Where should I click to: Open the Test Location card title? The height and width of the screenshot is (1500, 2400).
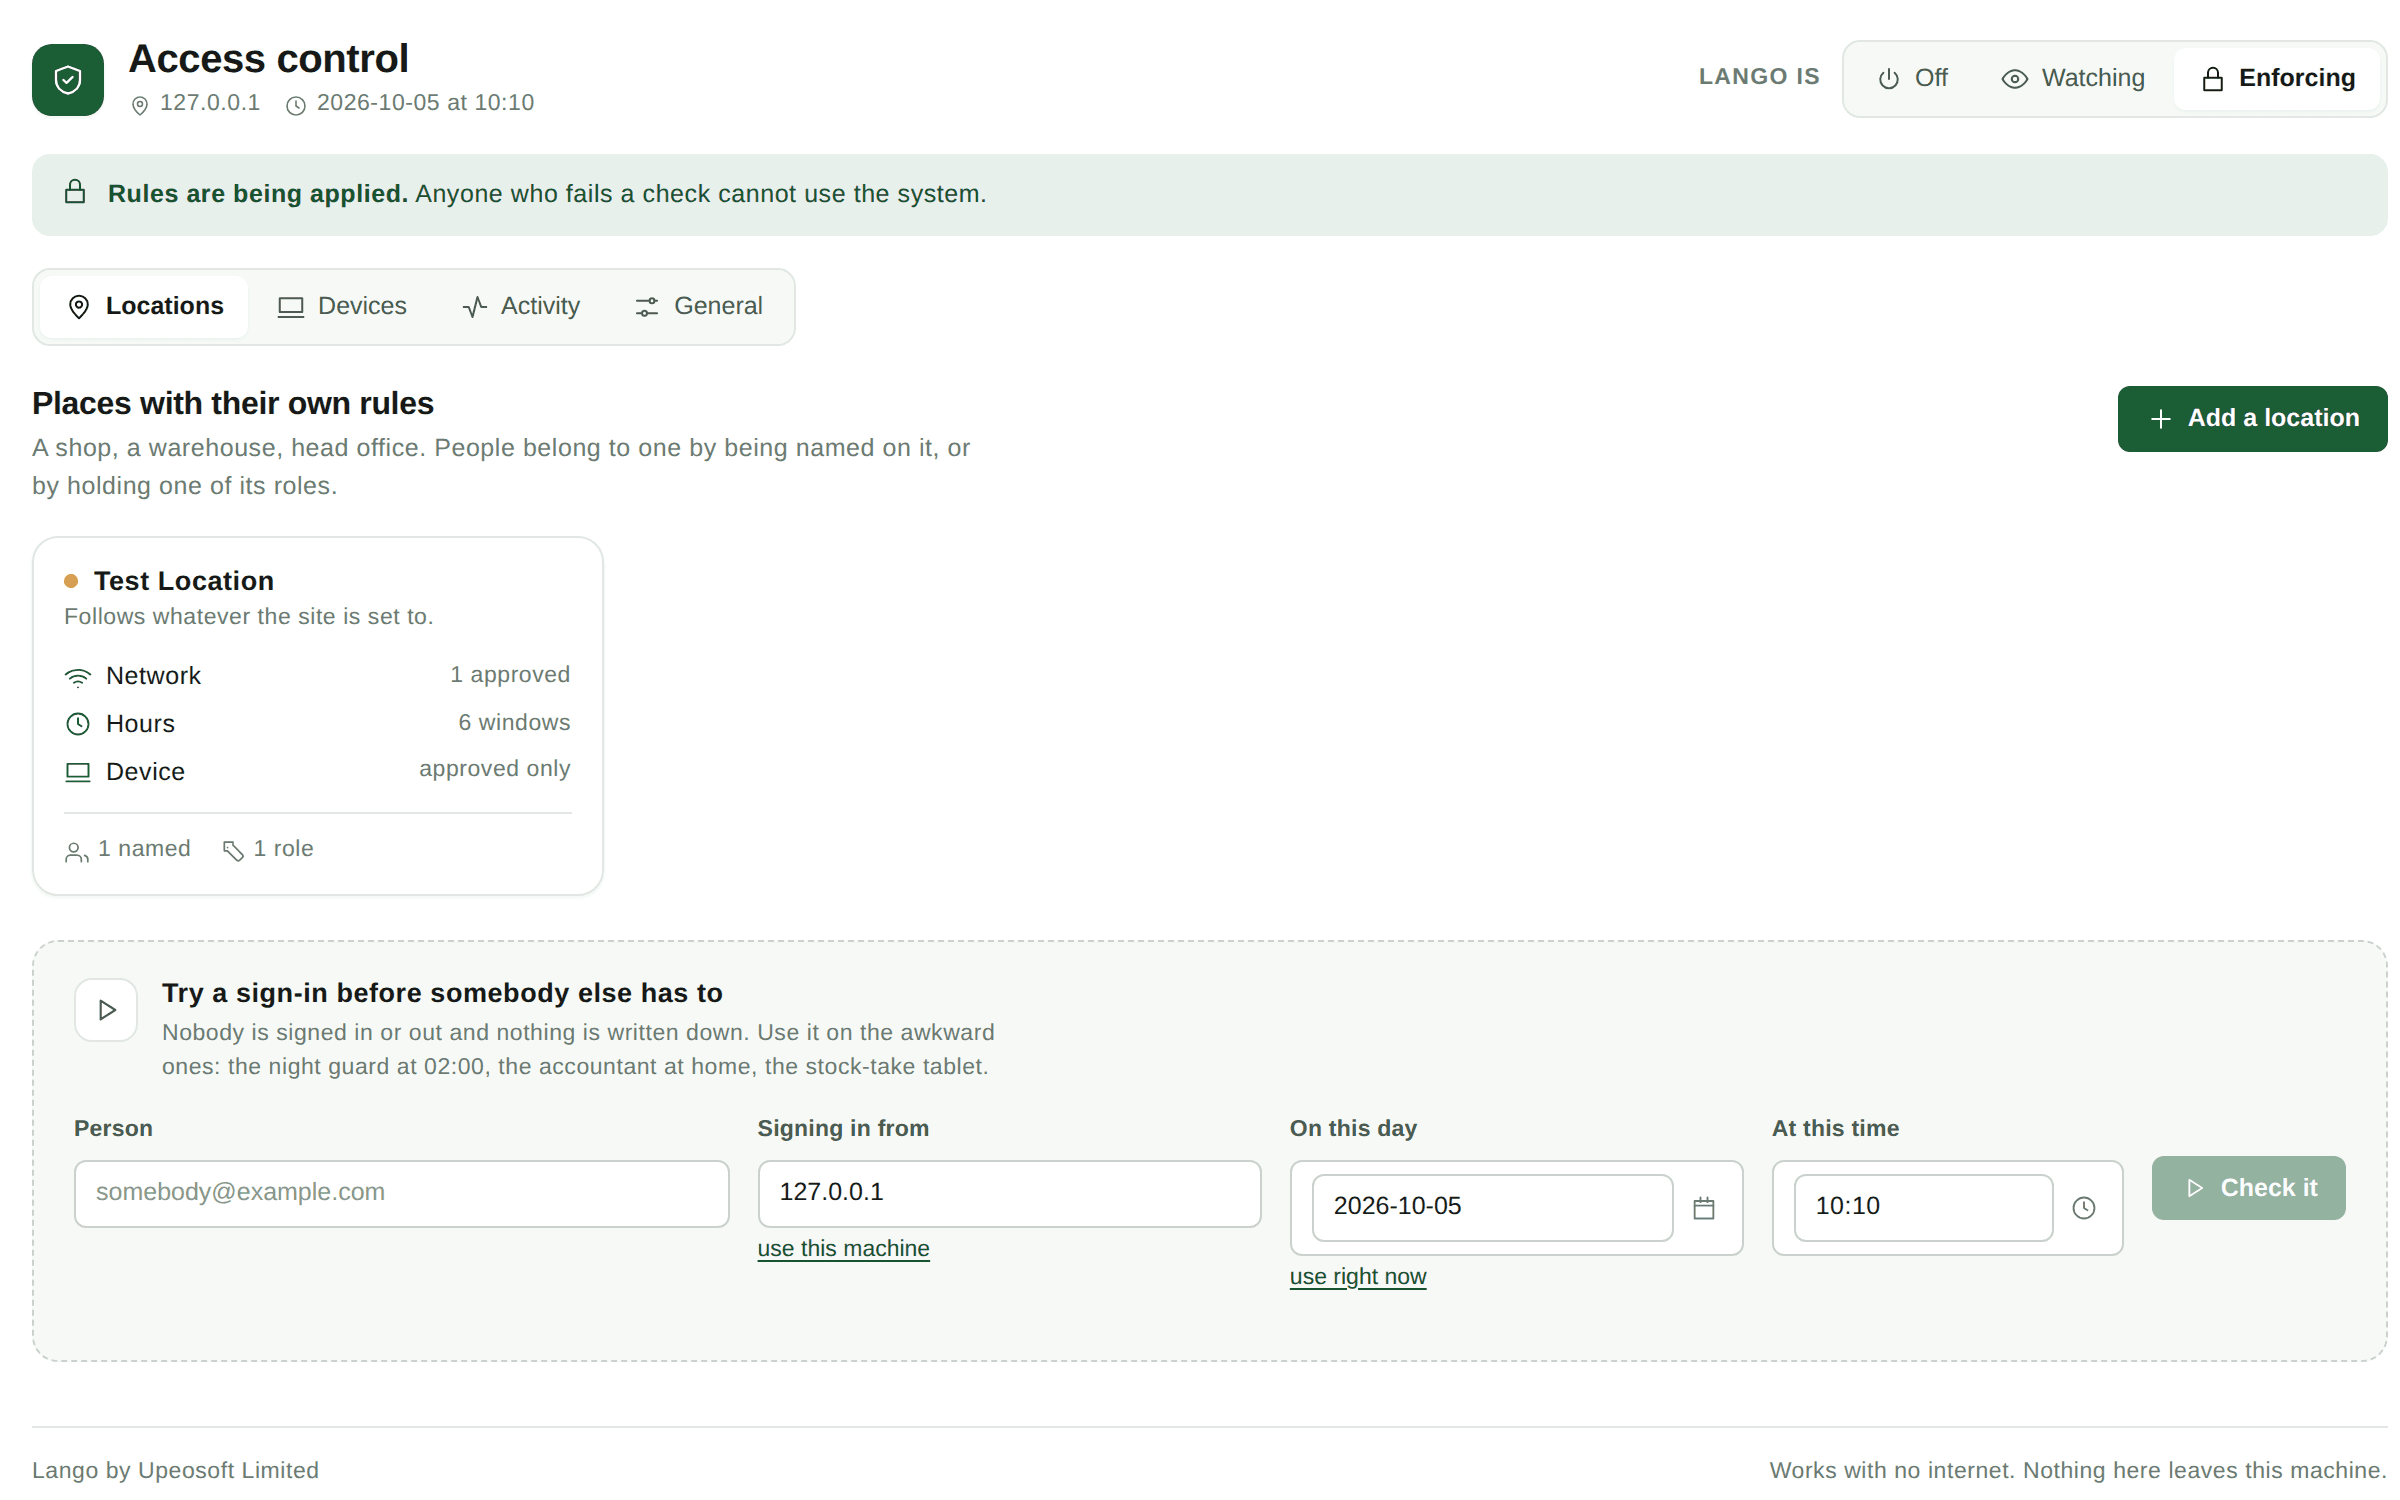184,581
